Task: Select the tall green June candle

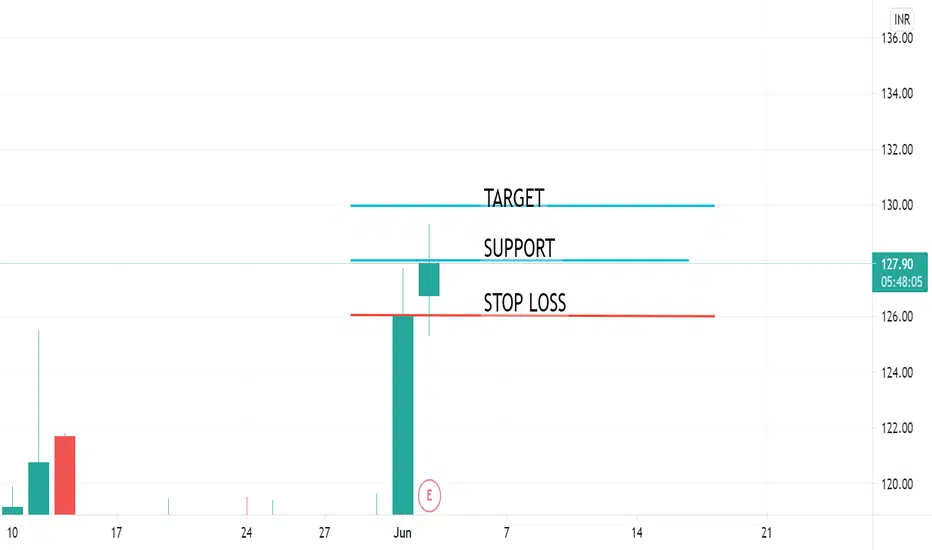Action: 403,414
